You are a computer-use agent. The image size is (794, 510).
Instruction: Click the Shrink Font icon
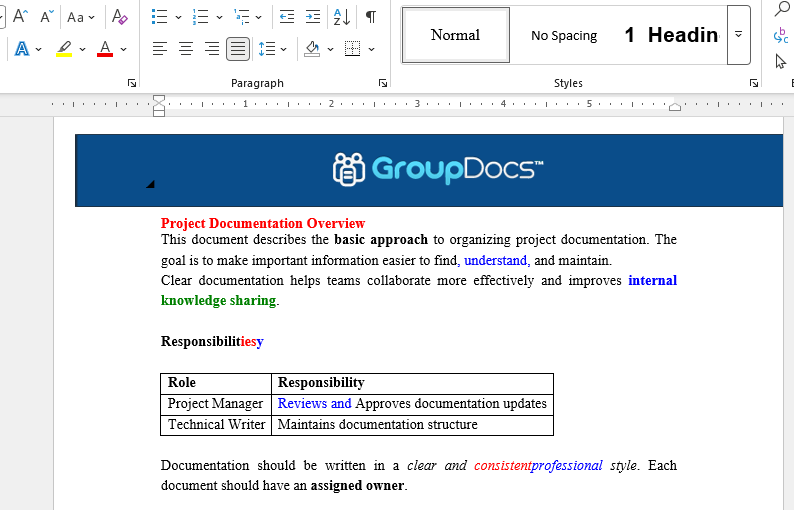[x=47, y=17]
